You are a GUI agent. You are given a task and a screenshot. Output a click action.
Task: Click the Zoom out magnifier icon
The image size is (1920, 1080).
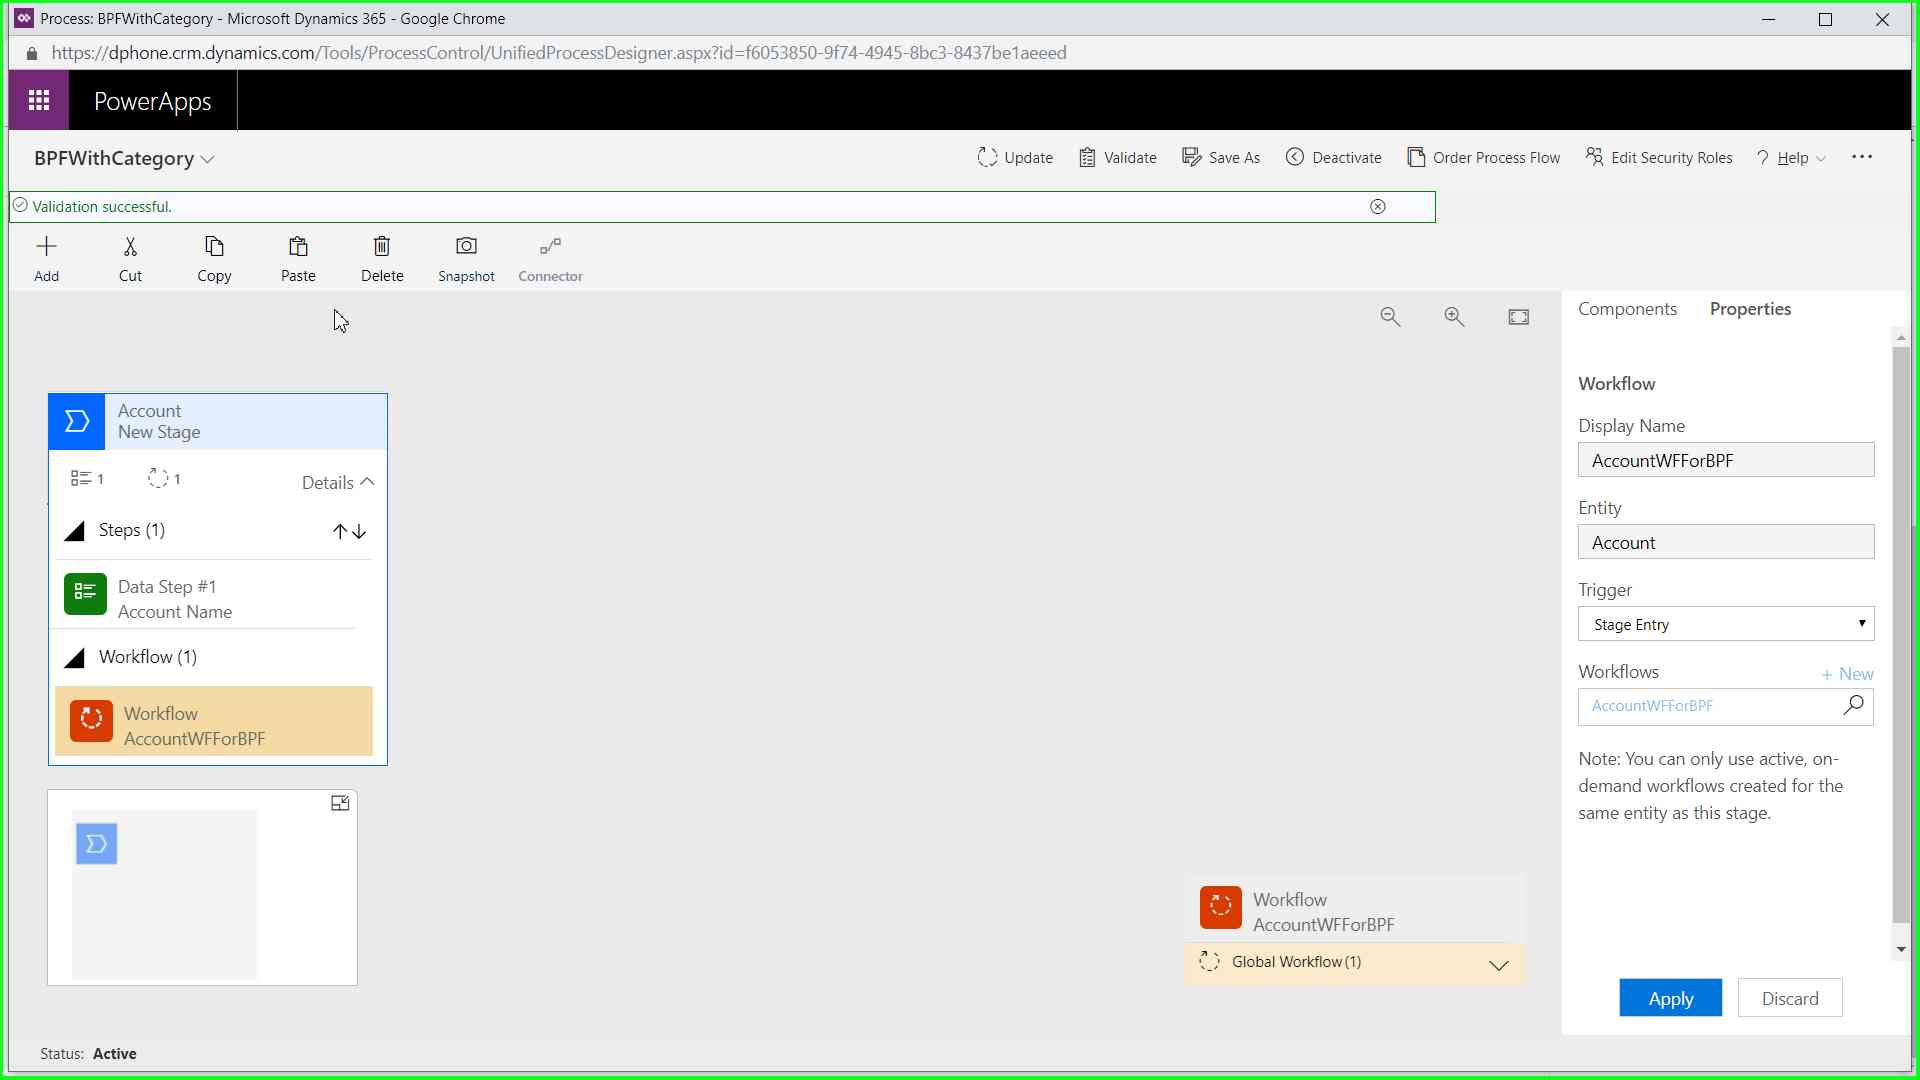(1390, 317)
